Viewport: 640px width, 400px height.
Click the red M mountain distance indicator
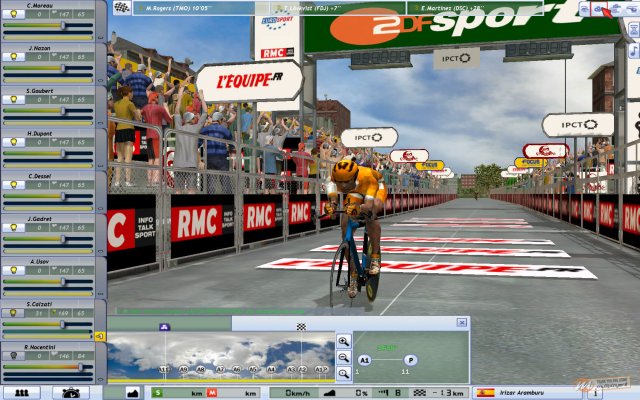point(212,393)
